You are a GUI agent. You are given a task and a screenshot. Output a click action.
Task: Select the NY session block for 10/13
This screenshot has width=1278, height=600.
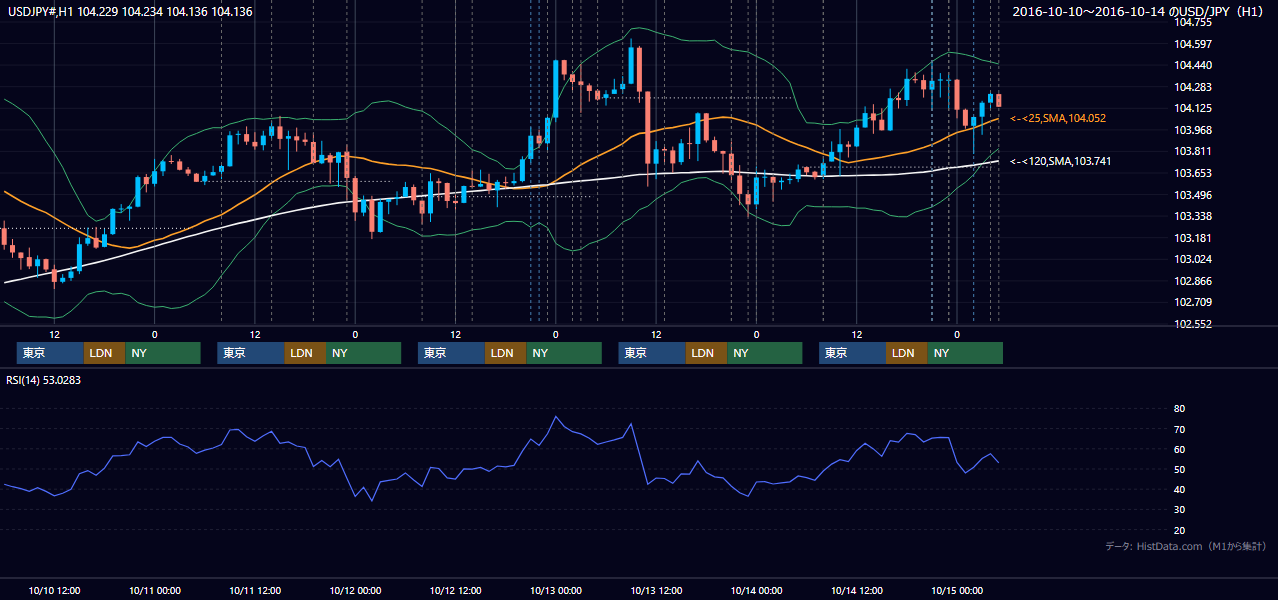coord(764,353)
